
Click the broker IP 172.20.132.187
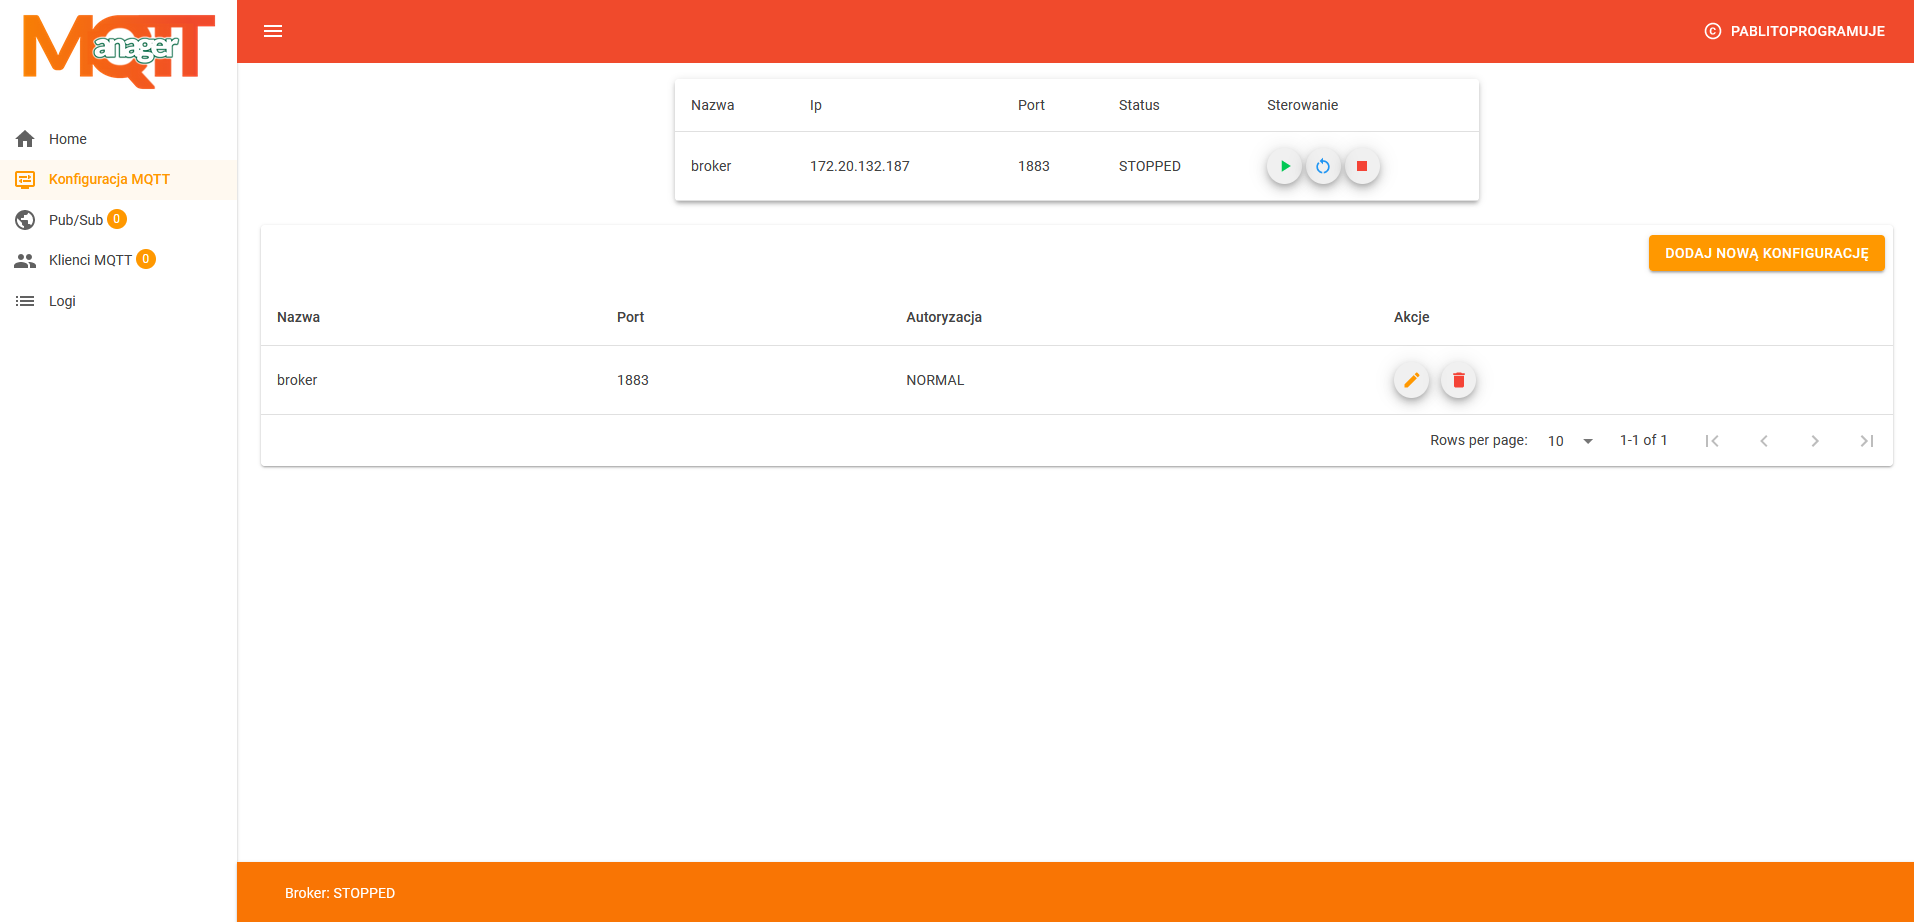coord(860,166)
